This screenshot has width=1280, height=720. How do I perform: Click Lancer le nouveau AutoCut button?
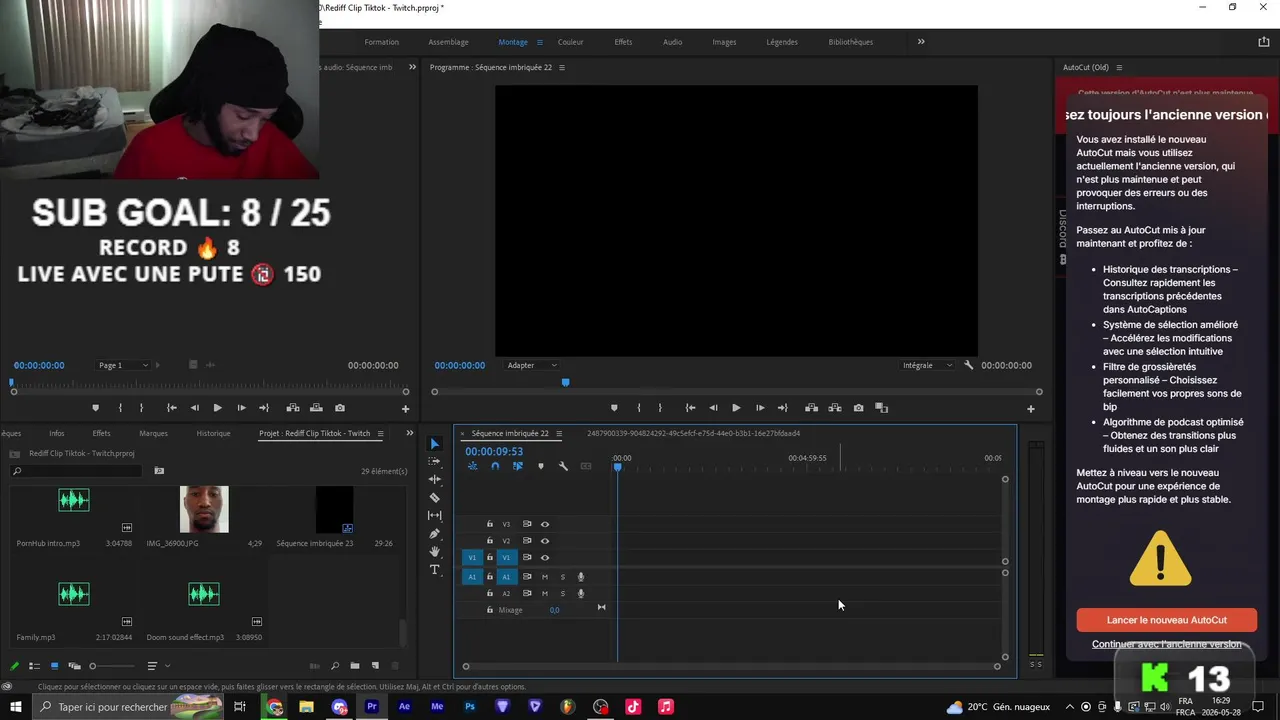[1166, 620]
